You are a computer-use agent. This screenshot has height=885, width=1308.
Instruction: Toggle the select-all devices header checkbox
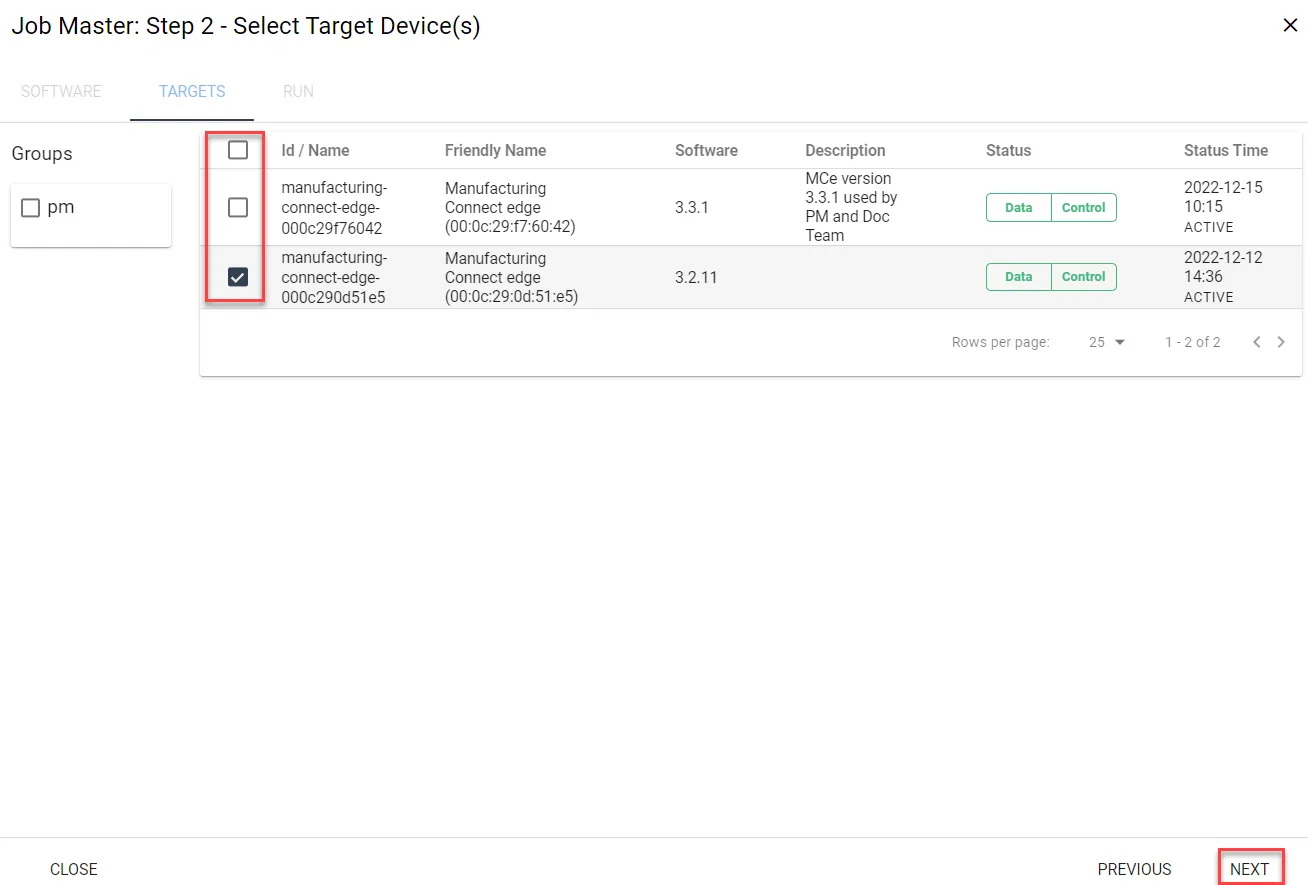click(238, 150)
